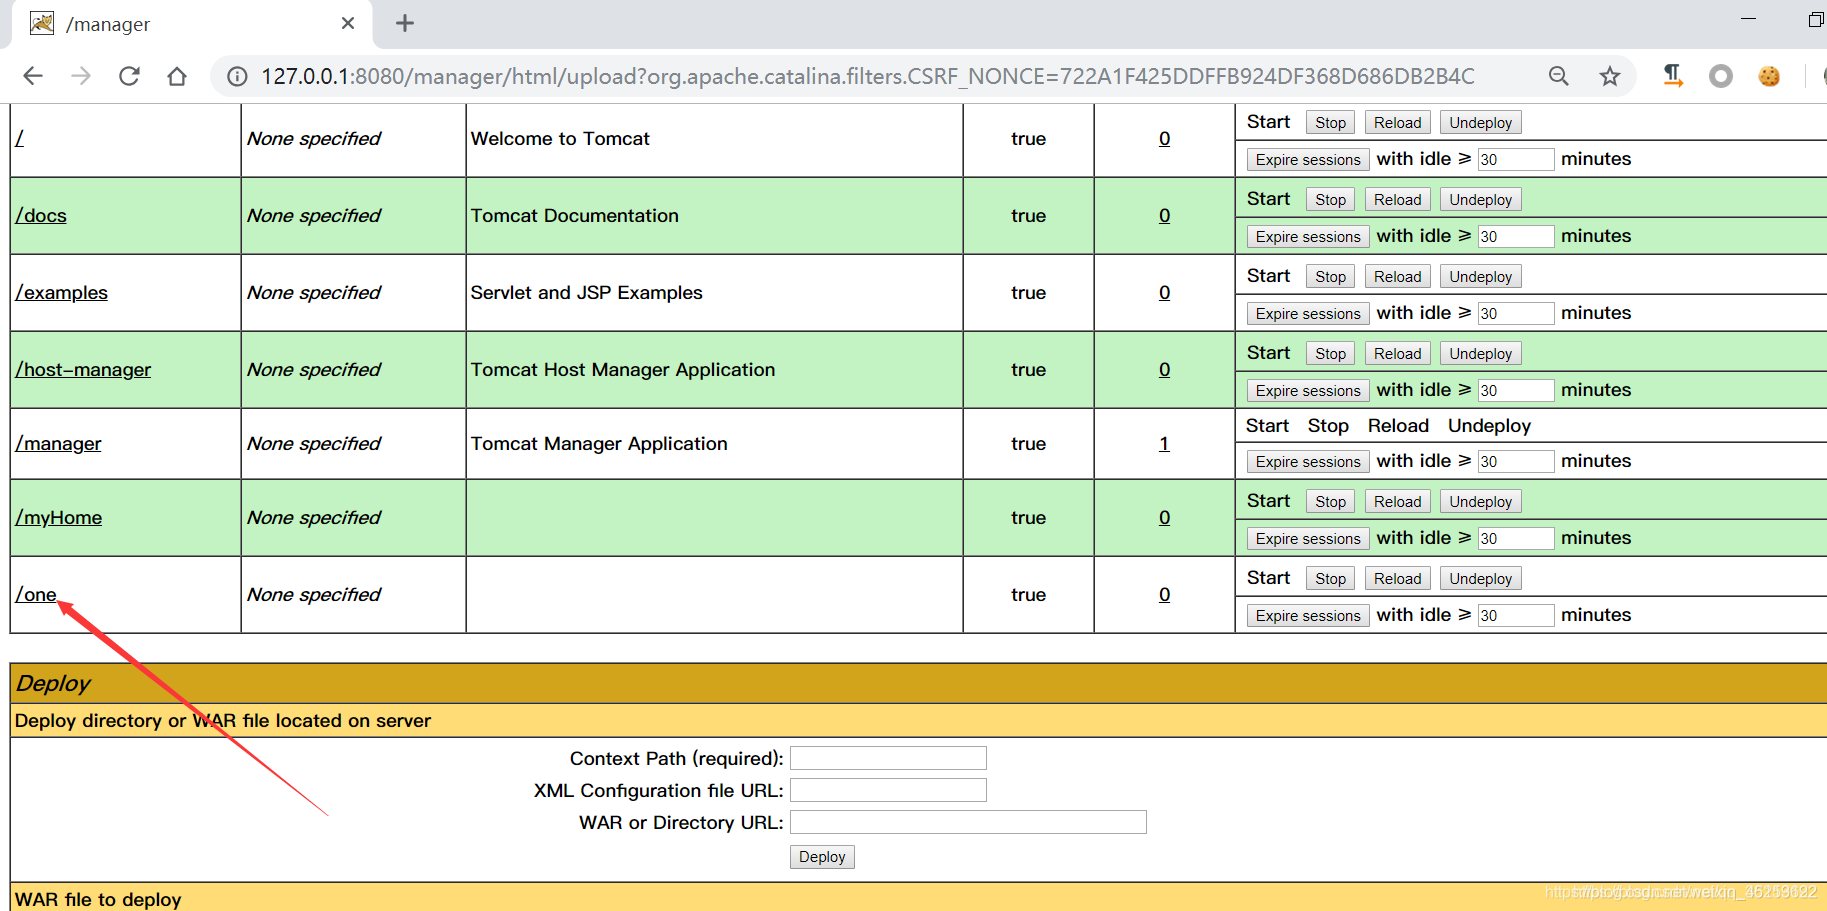The height and width of the screenshot is (911, 1827).
Task: Bookmark this page with the star
Action: [1609, 76]
